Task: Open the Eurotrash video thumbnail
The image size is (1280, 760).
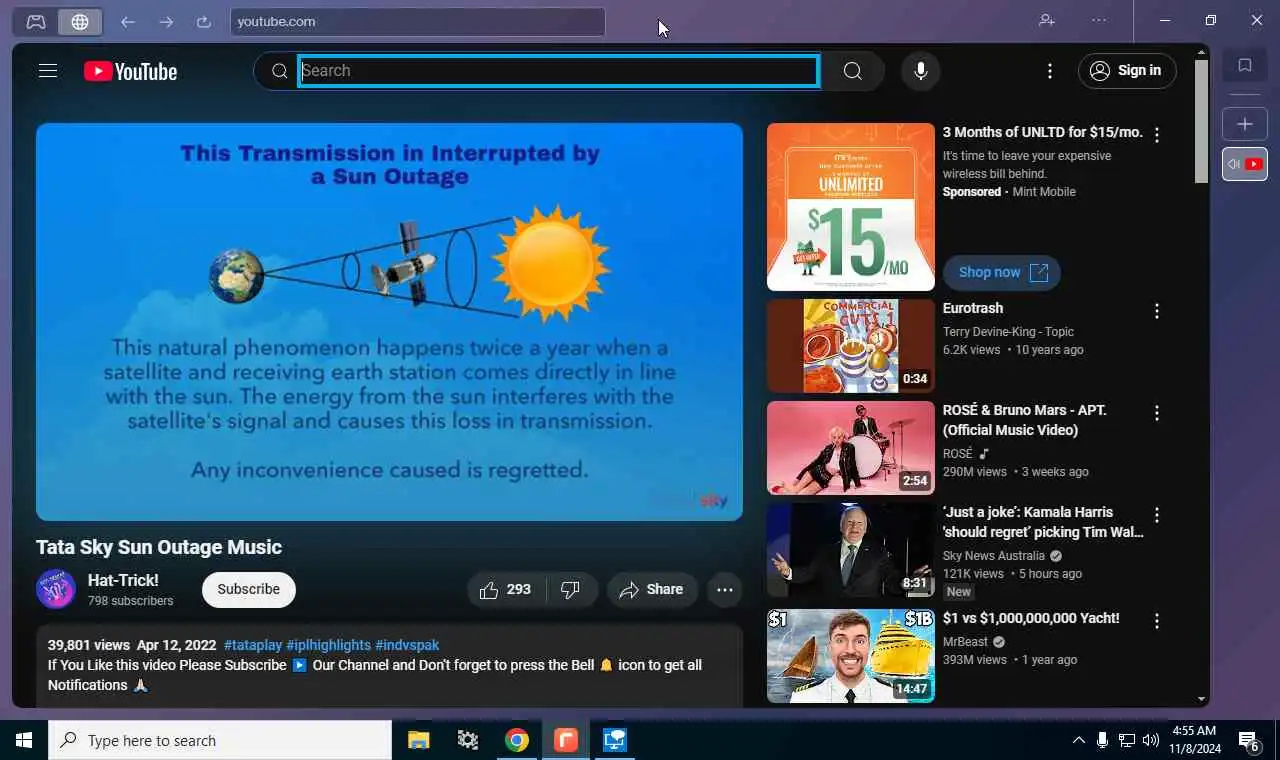Action: coord(851,346)
